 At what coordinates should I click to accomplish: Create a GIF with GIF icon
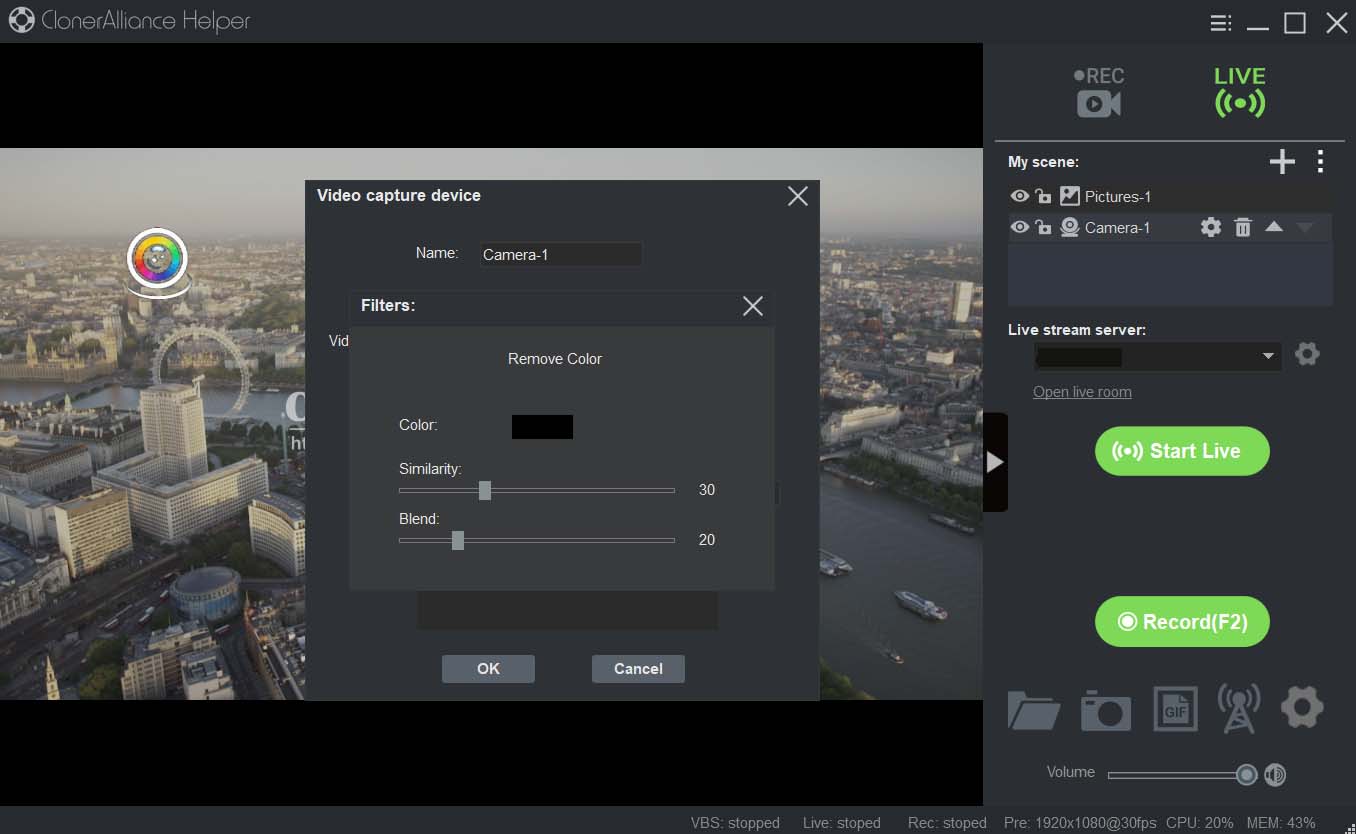(x=1174, y=710)
